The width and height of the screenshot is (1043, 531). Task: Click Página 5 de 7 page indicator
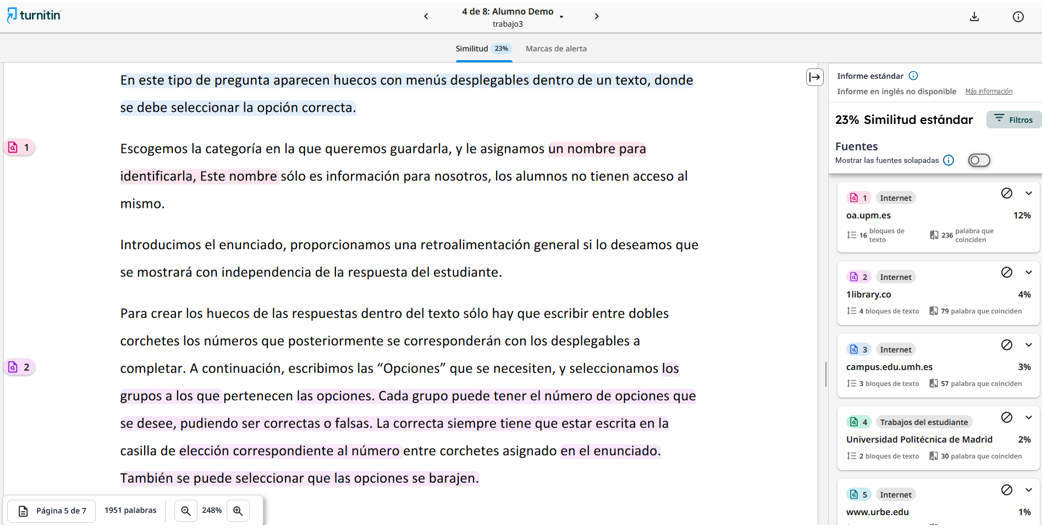53,511
